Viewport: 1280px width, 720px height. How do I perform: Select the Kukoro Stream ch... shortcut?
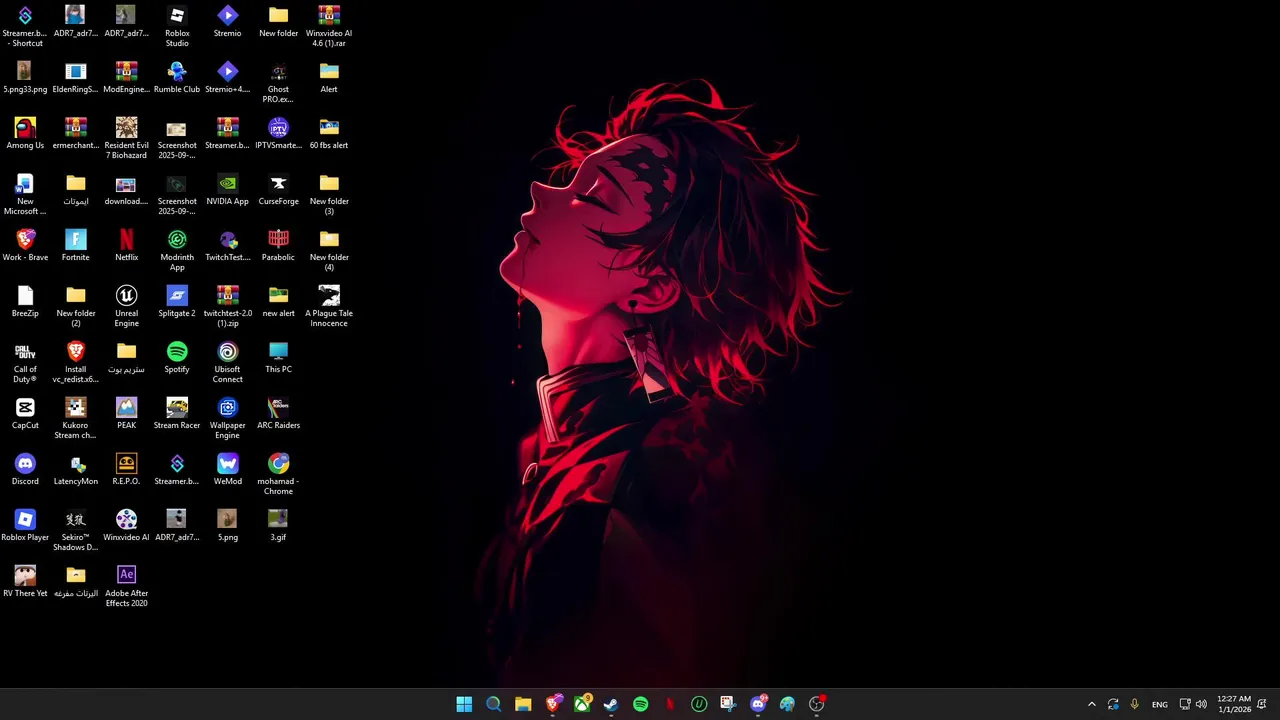tap(76, 418)
